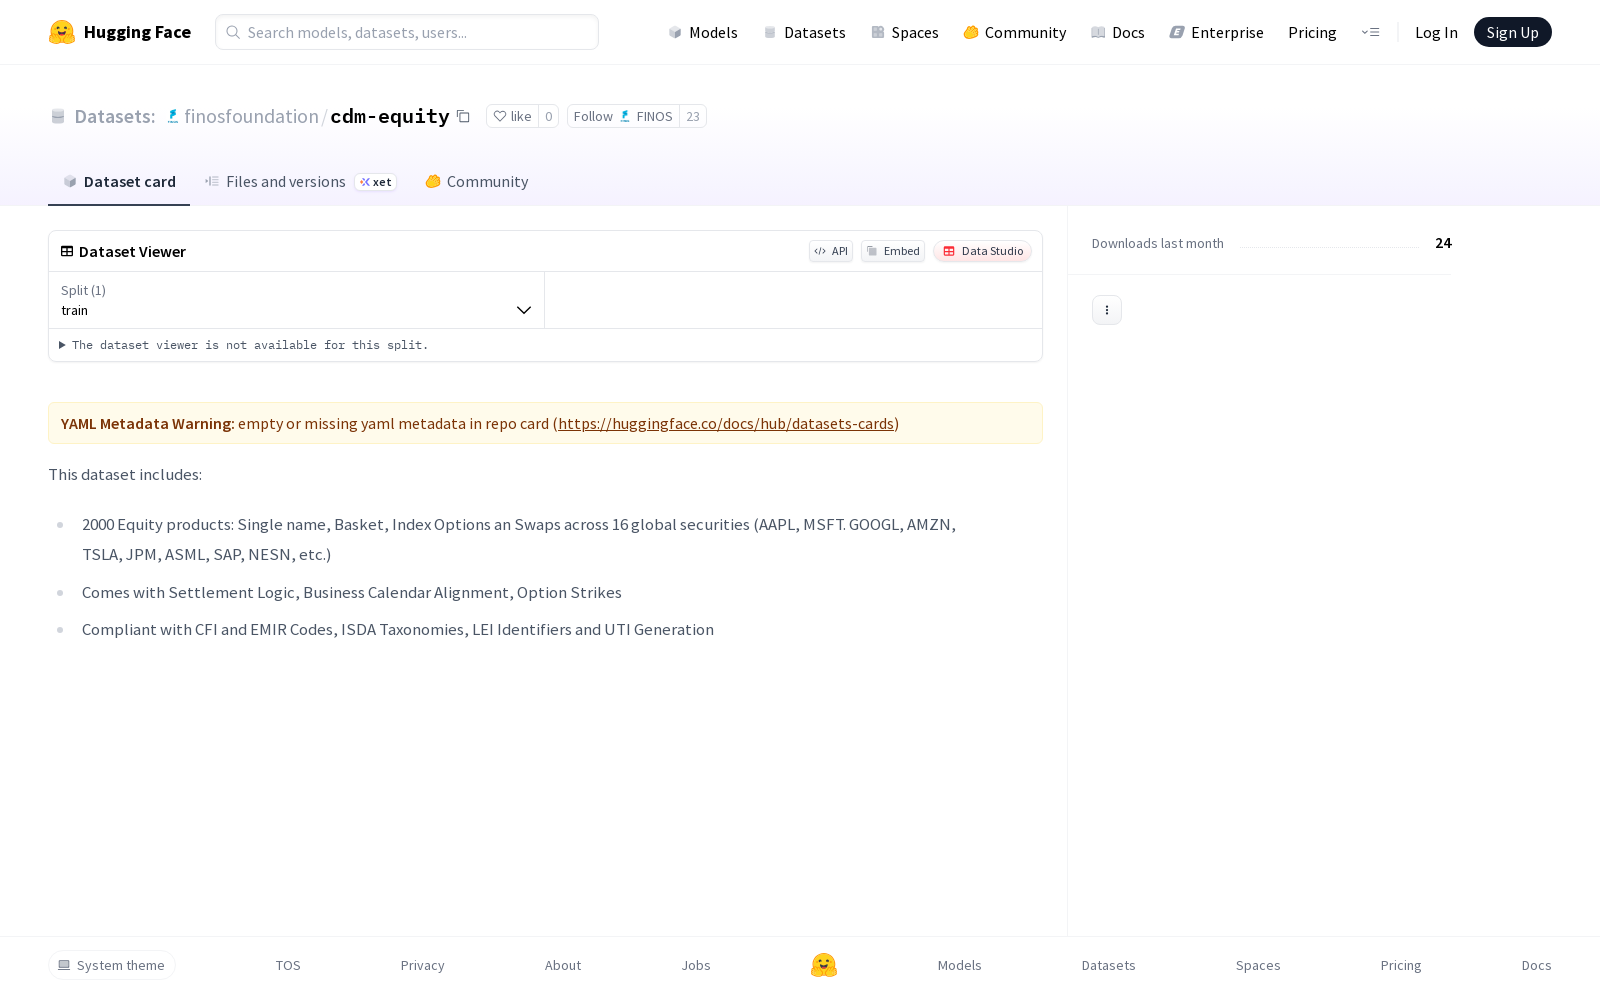Expand the 'dataset viewer is not available' details
Viewport: 1600px width, 1000px height.
[245, 345]
